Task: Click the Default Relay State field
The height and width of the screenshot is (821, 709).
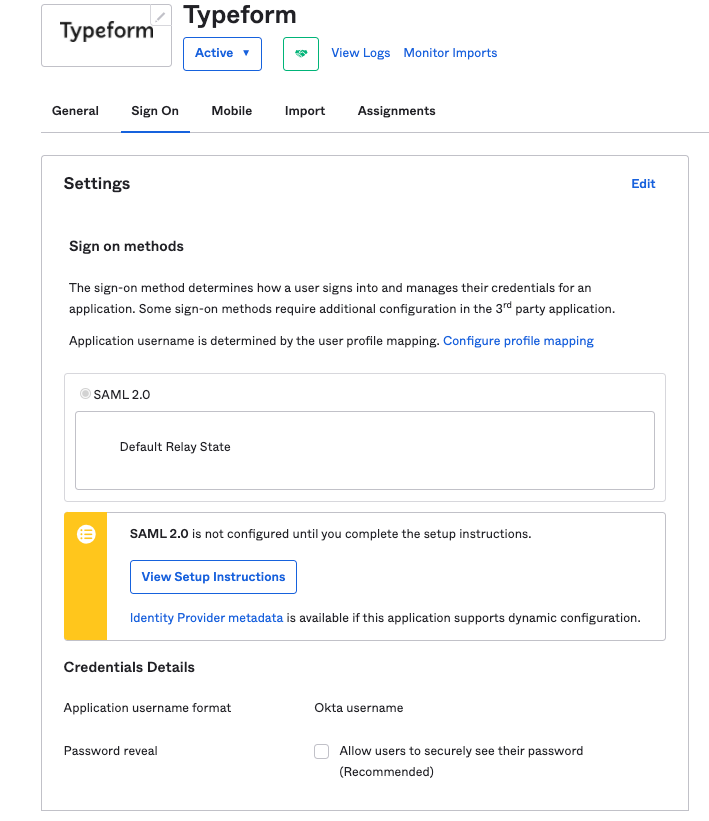Action: [x=364, y=450]
